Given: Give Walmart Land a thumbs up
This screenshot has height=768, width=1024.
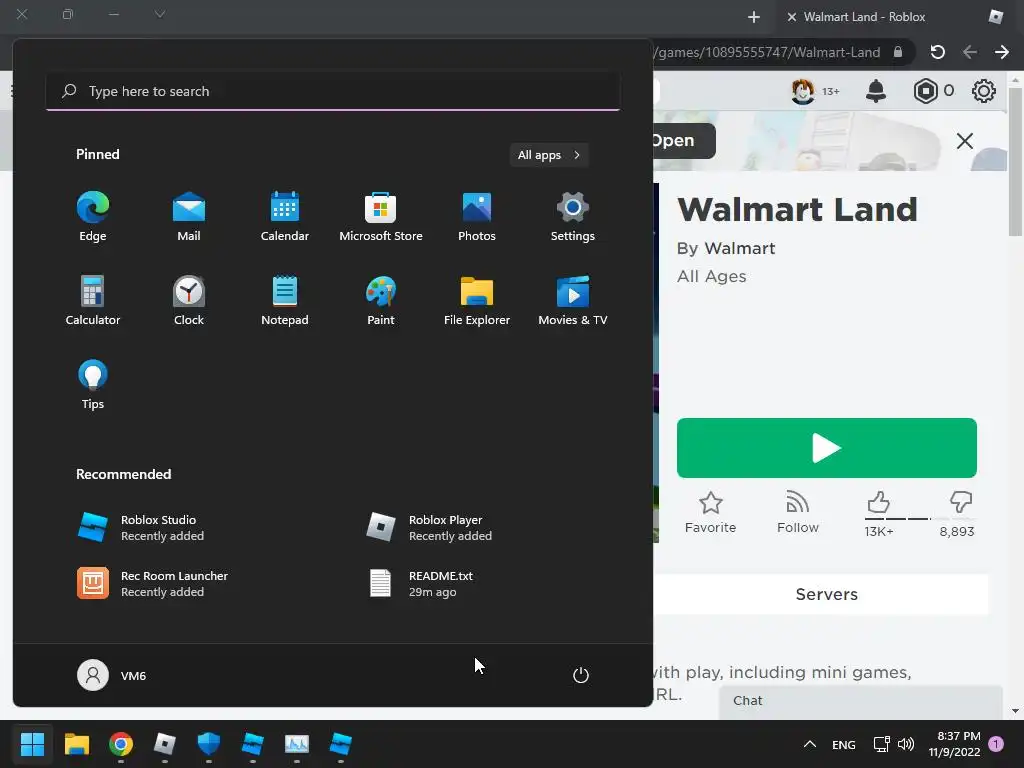Looking at the screenshot, I should click(x=878, y=503).
